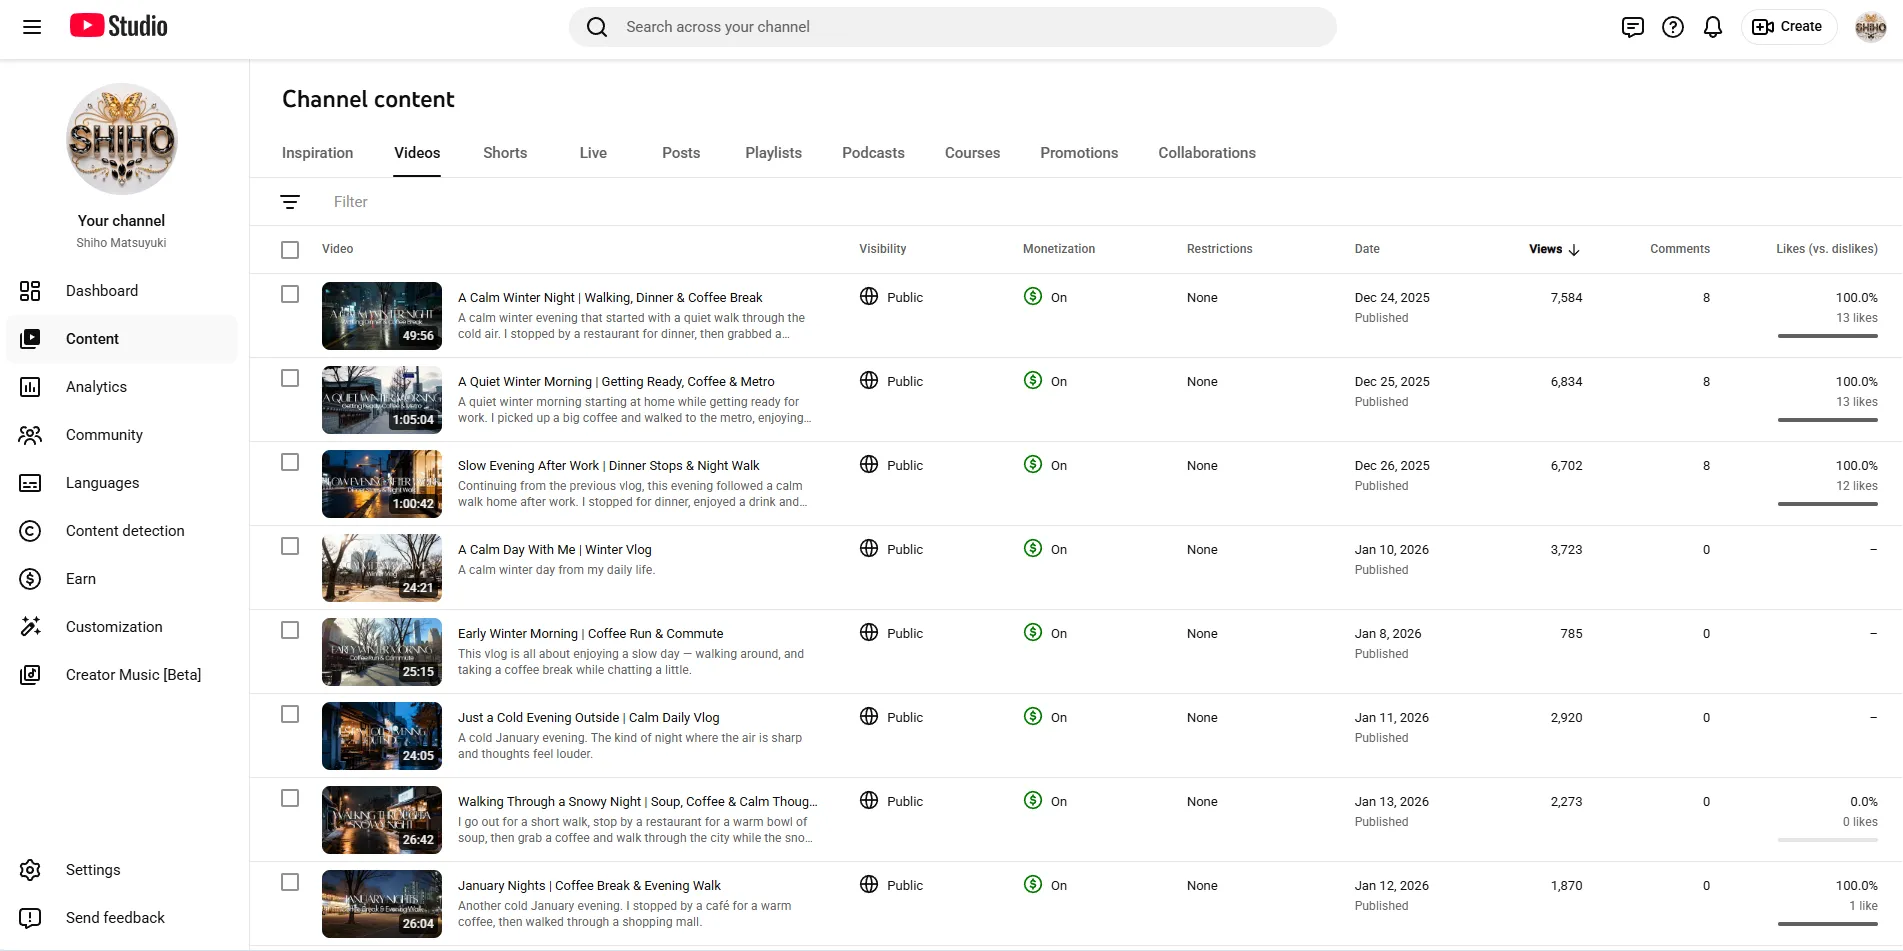Viewport: 1903px width, 951px height.
Task: Click the search magnifier icon
Action: pyautogui.click(x=597, y=27)
